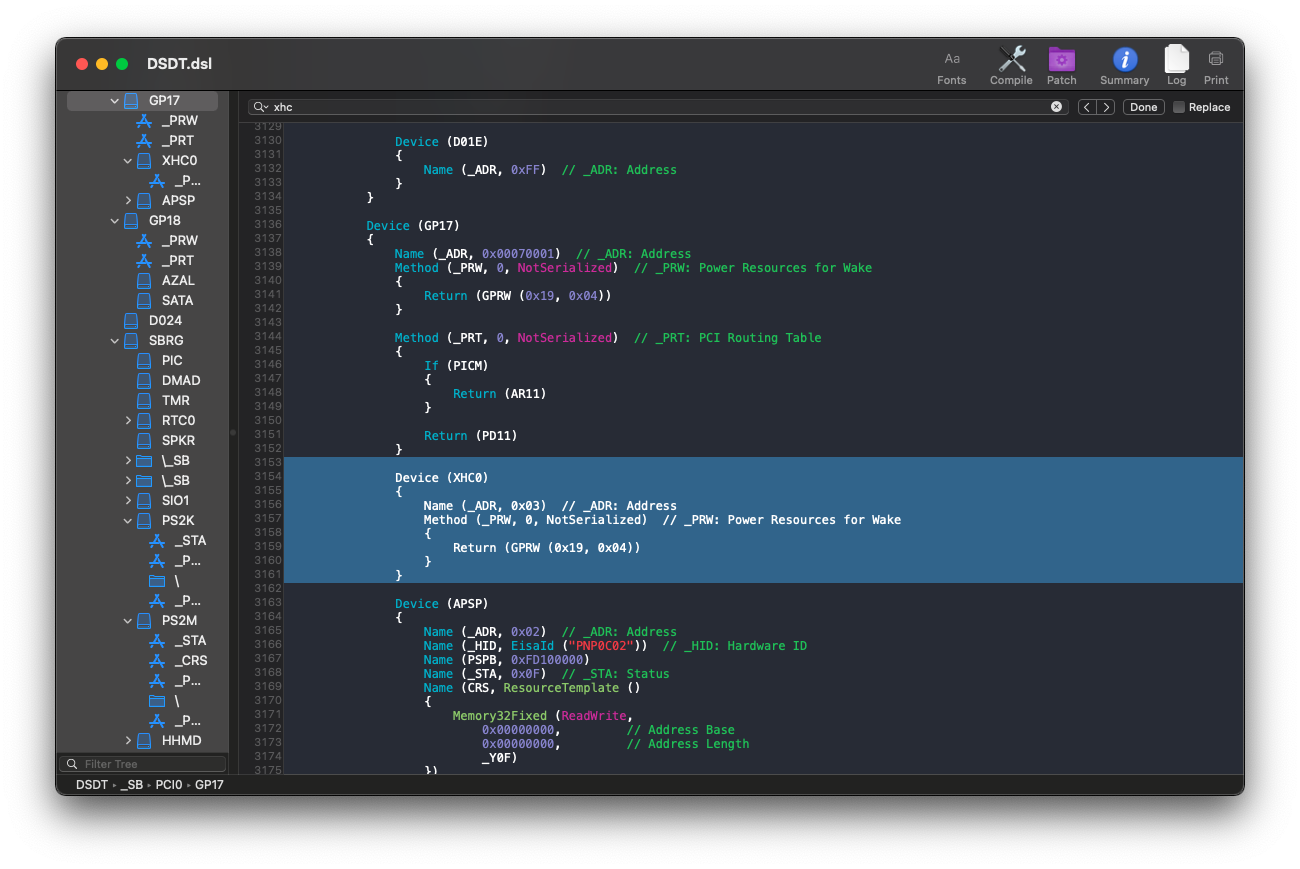Open the Fonts settings in toolbar
This screenshot has width=1300, height=869.
coord(951,66)
